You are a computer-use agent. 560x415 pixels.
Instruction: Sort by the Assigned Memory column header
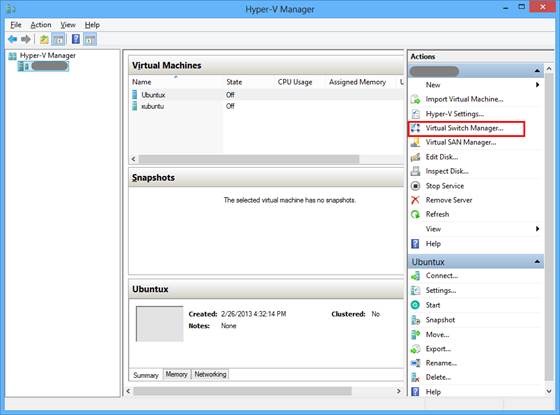(x=358, y=82)
